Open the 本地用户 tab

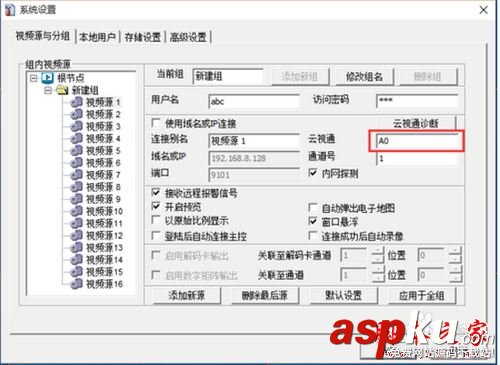(97, 37)
